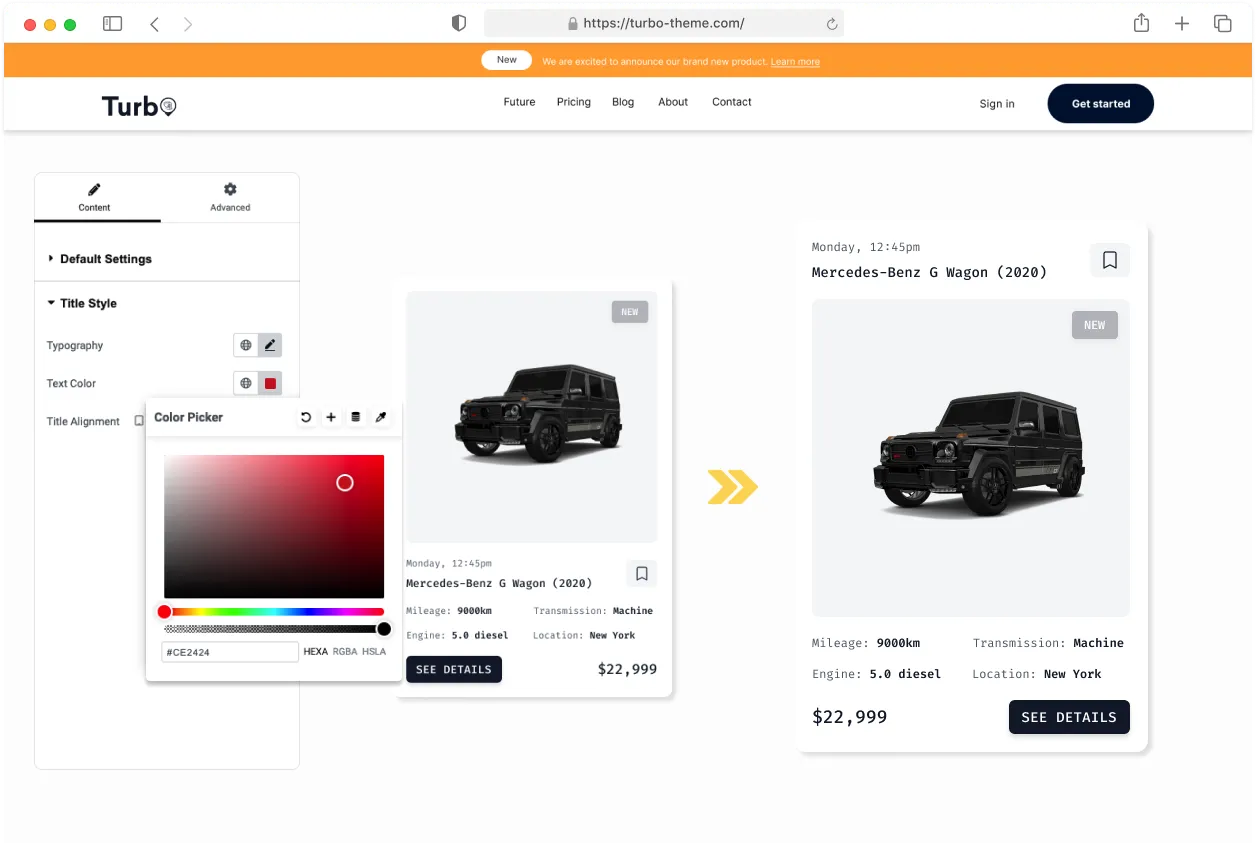
Task: Add color with the plus icon in Color Picker
Action: [331, 417]
